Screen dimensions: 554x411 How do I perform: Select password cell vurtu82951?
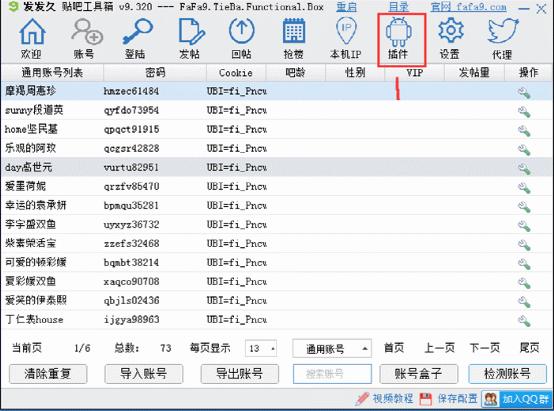pyautogui.click(x=131, y=167)
